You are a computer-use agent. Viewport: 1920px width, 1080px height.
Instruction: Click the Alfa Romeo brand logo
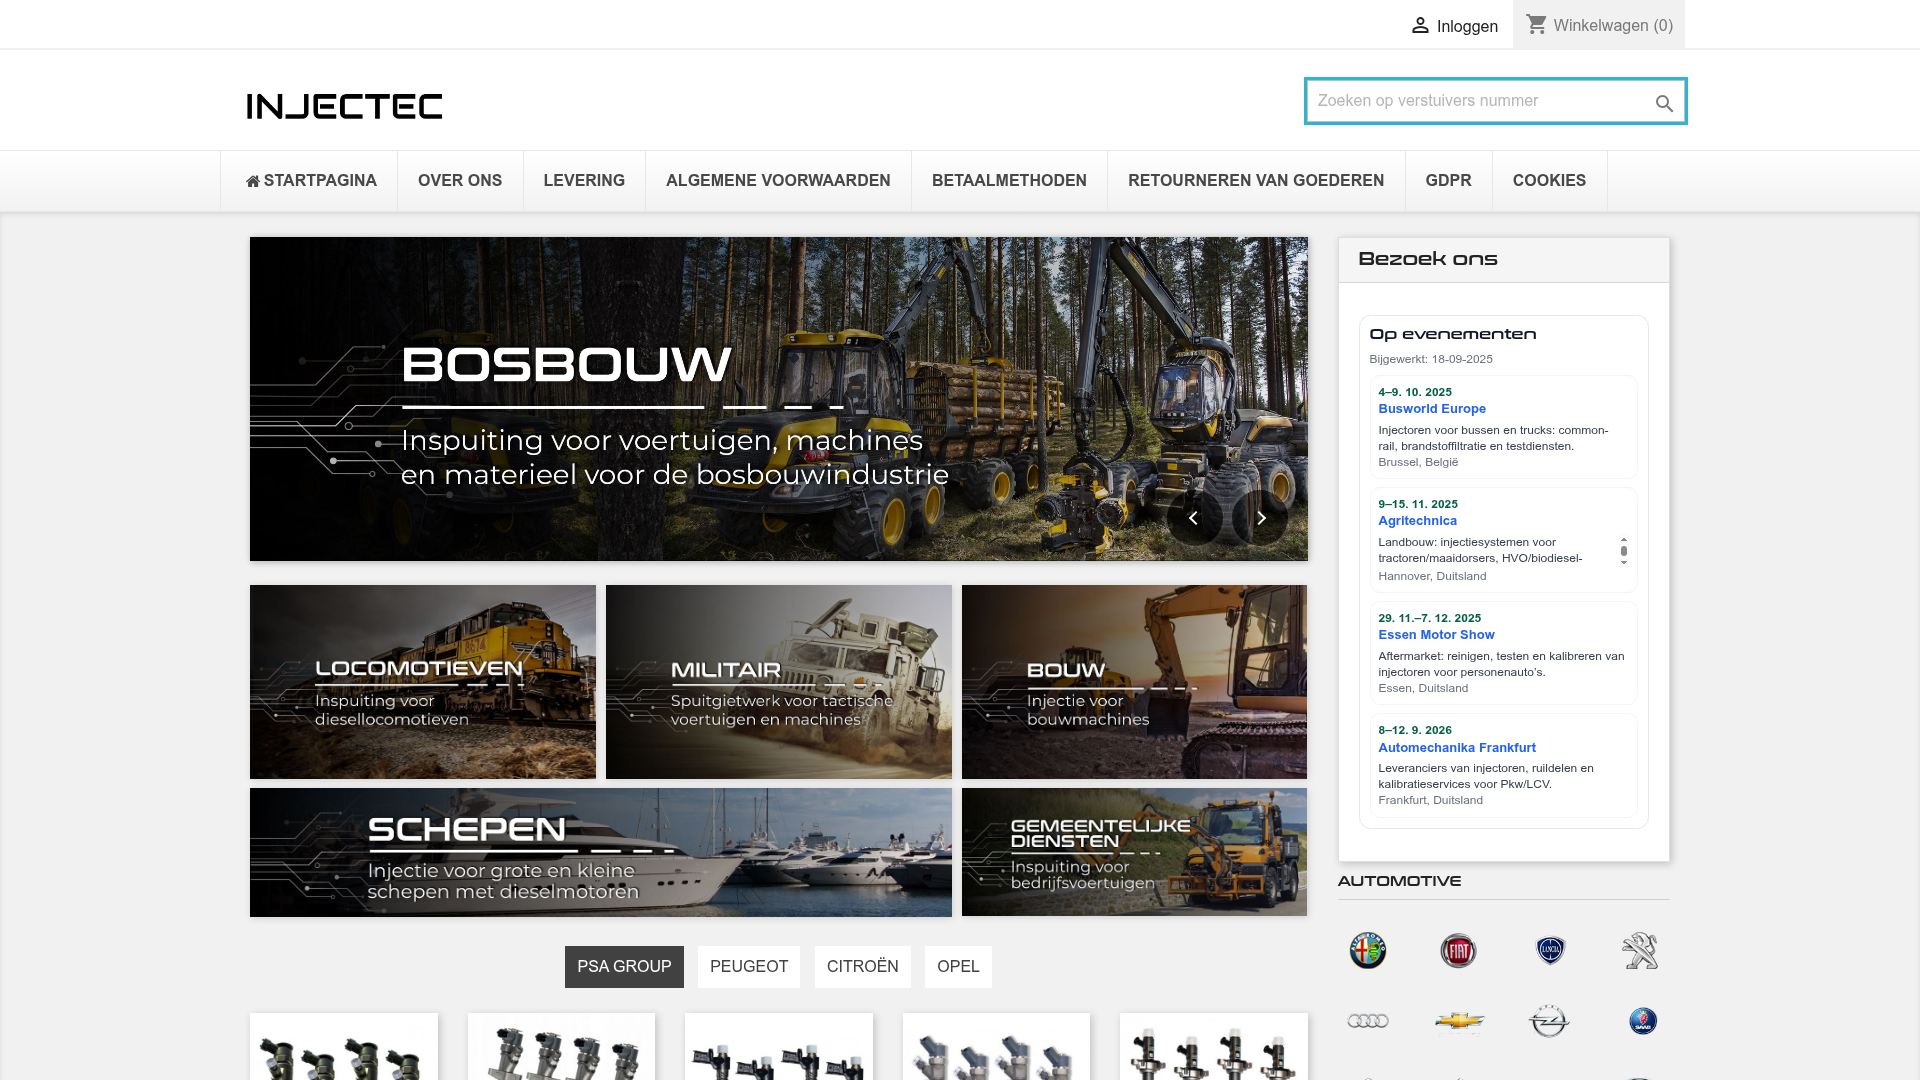(x=1368, y=950)
